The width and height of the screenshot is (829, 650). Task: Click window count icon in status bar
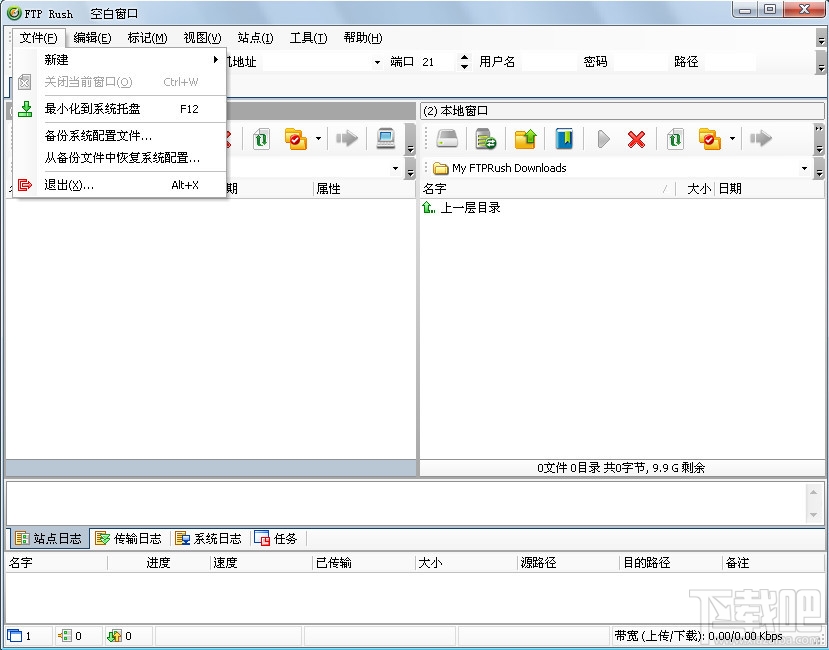pyautogui.click(x=15, y=636)
